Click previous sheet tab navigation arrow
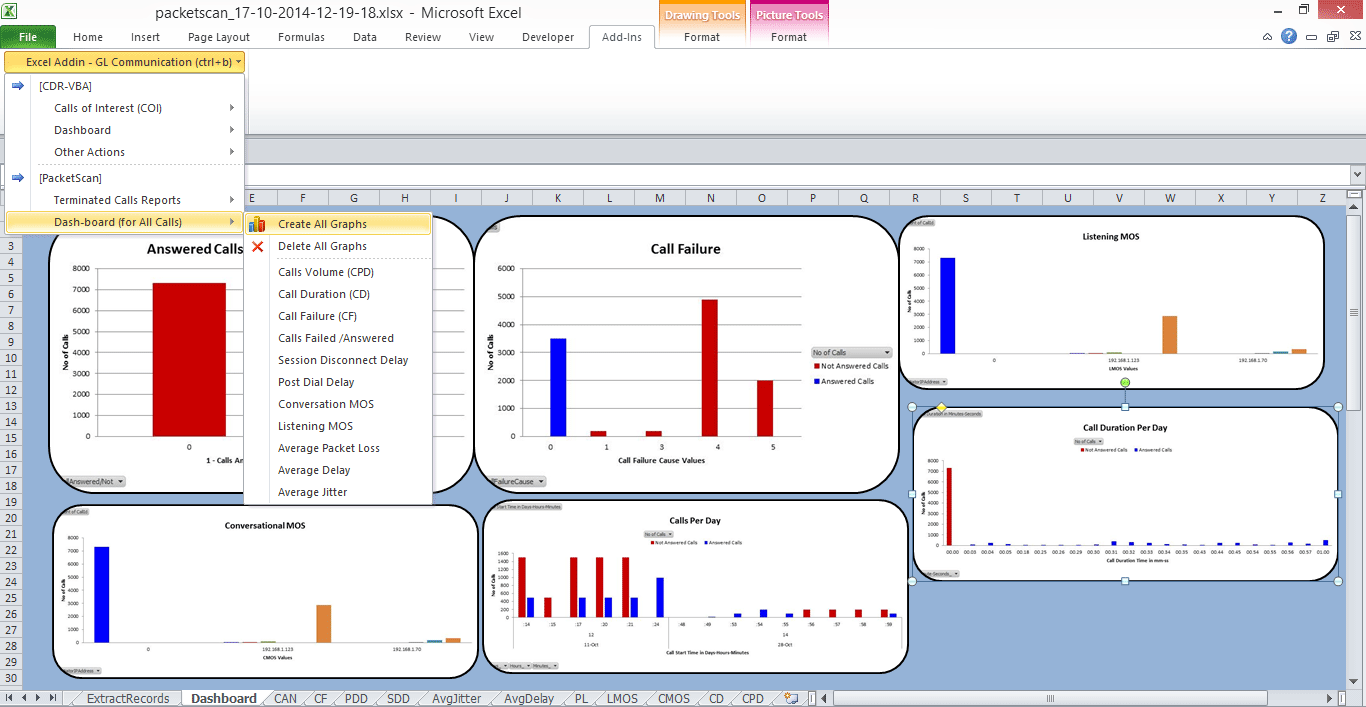Image resolution: width=1366 pixels, height=707 pixels. click(25, 698)
